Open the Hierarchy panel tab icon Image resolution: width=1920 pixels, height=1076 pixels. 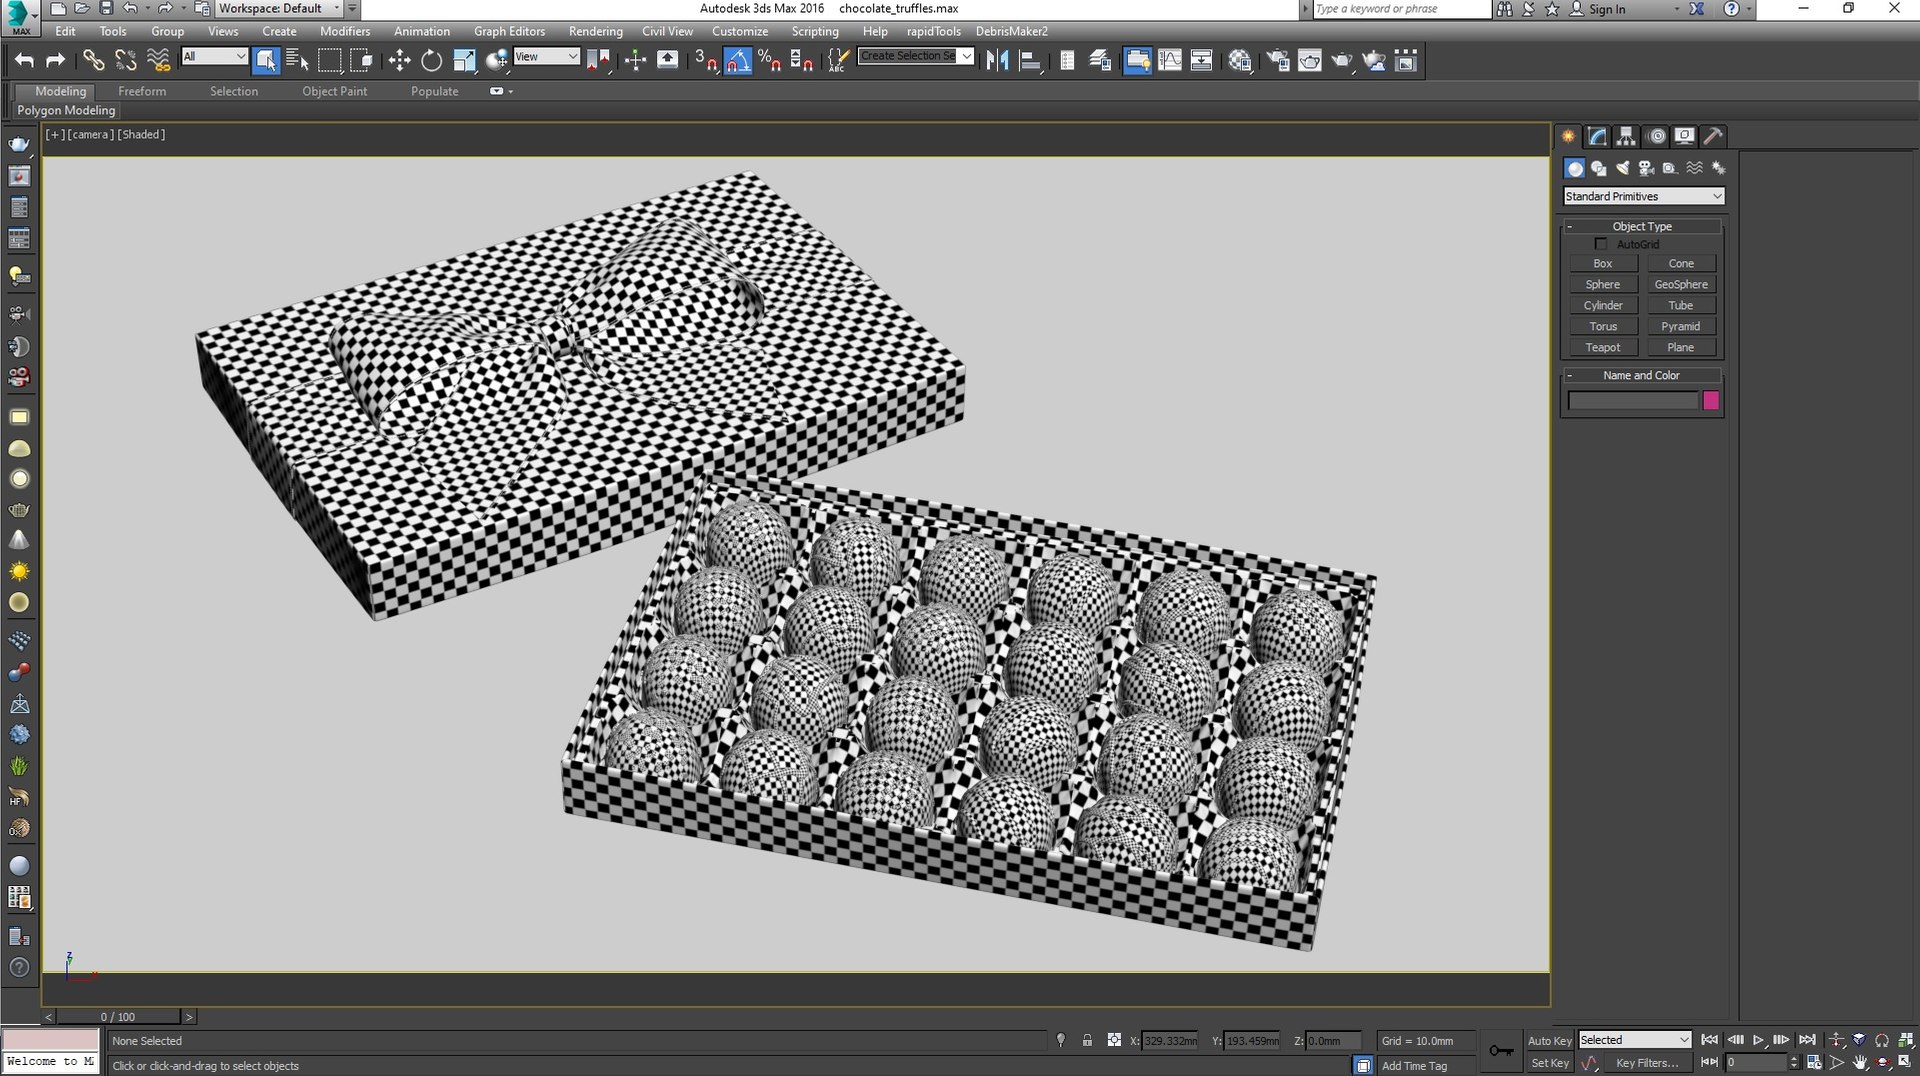point(1626,136)
